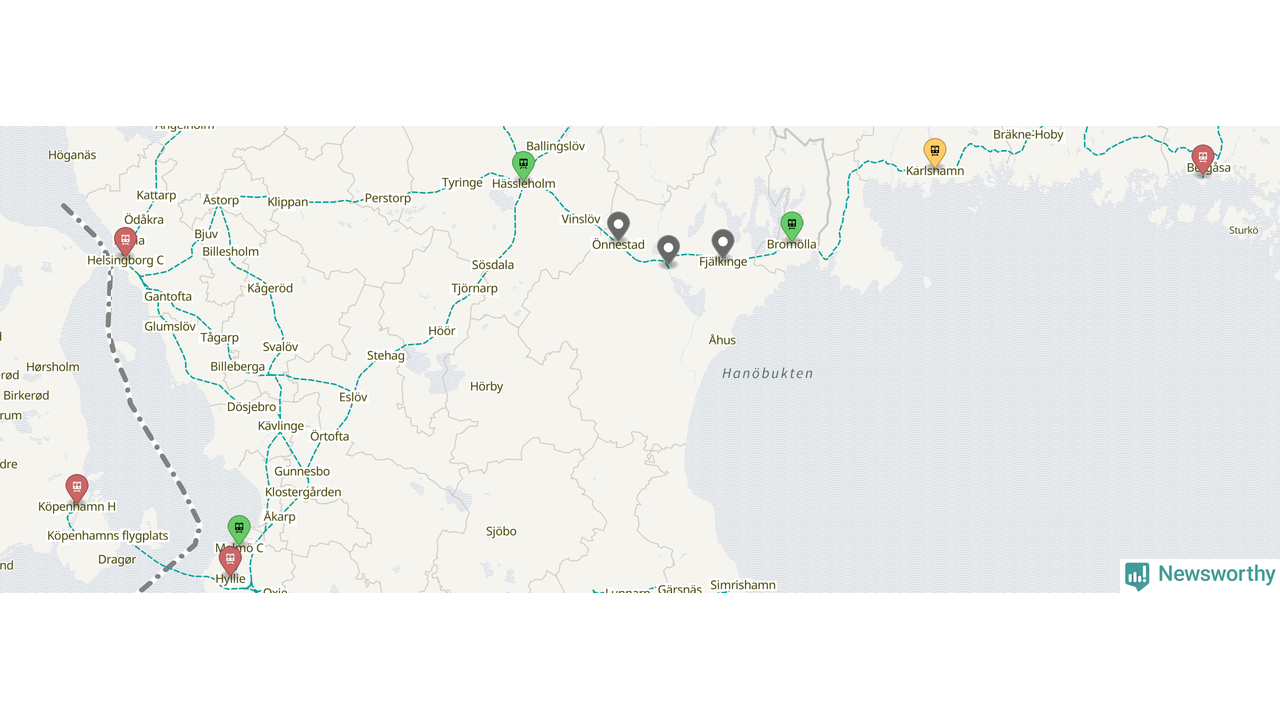The width and height of the screenshot is (1280, 720).
Task: Select the Hörby place label
Action: [486, 386]
